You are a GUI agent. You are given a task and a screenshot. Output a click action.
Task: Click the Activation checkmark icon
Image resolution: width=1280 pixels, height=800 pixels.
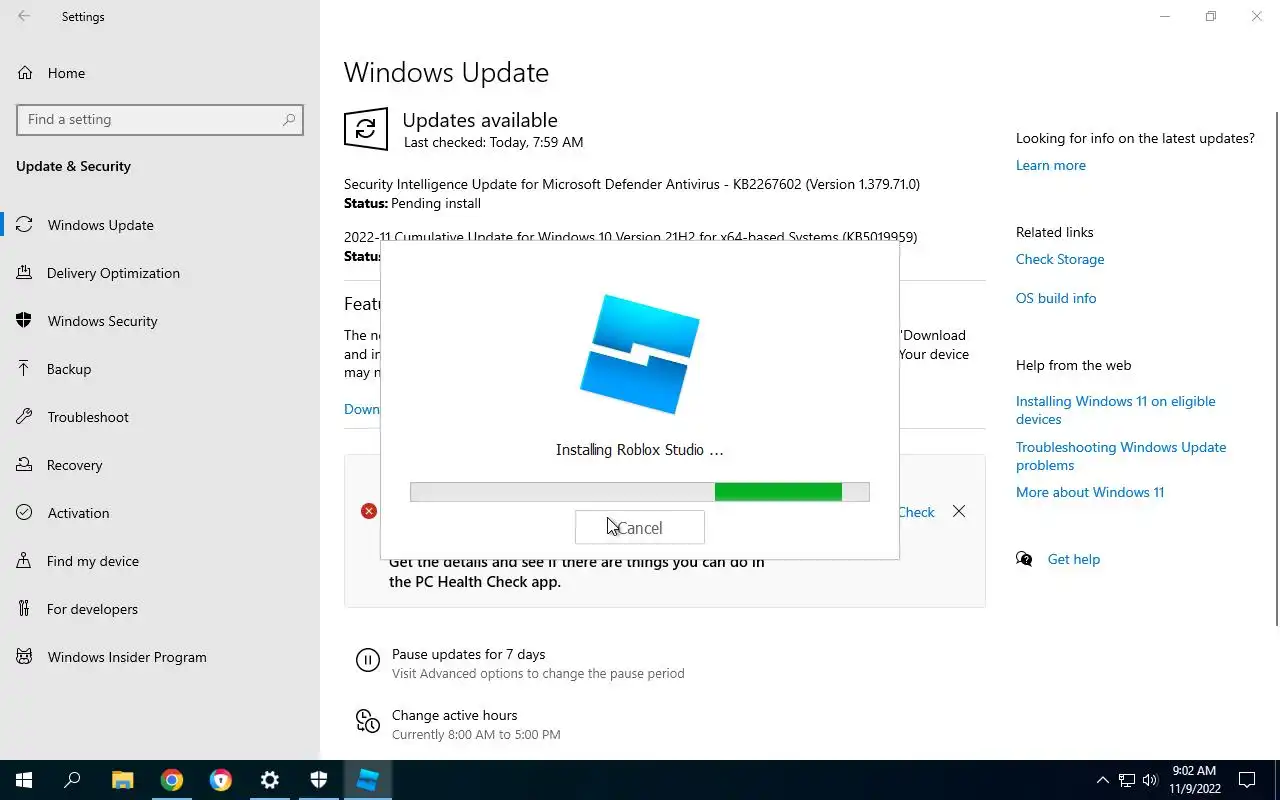[25, 513]
